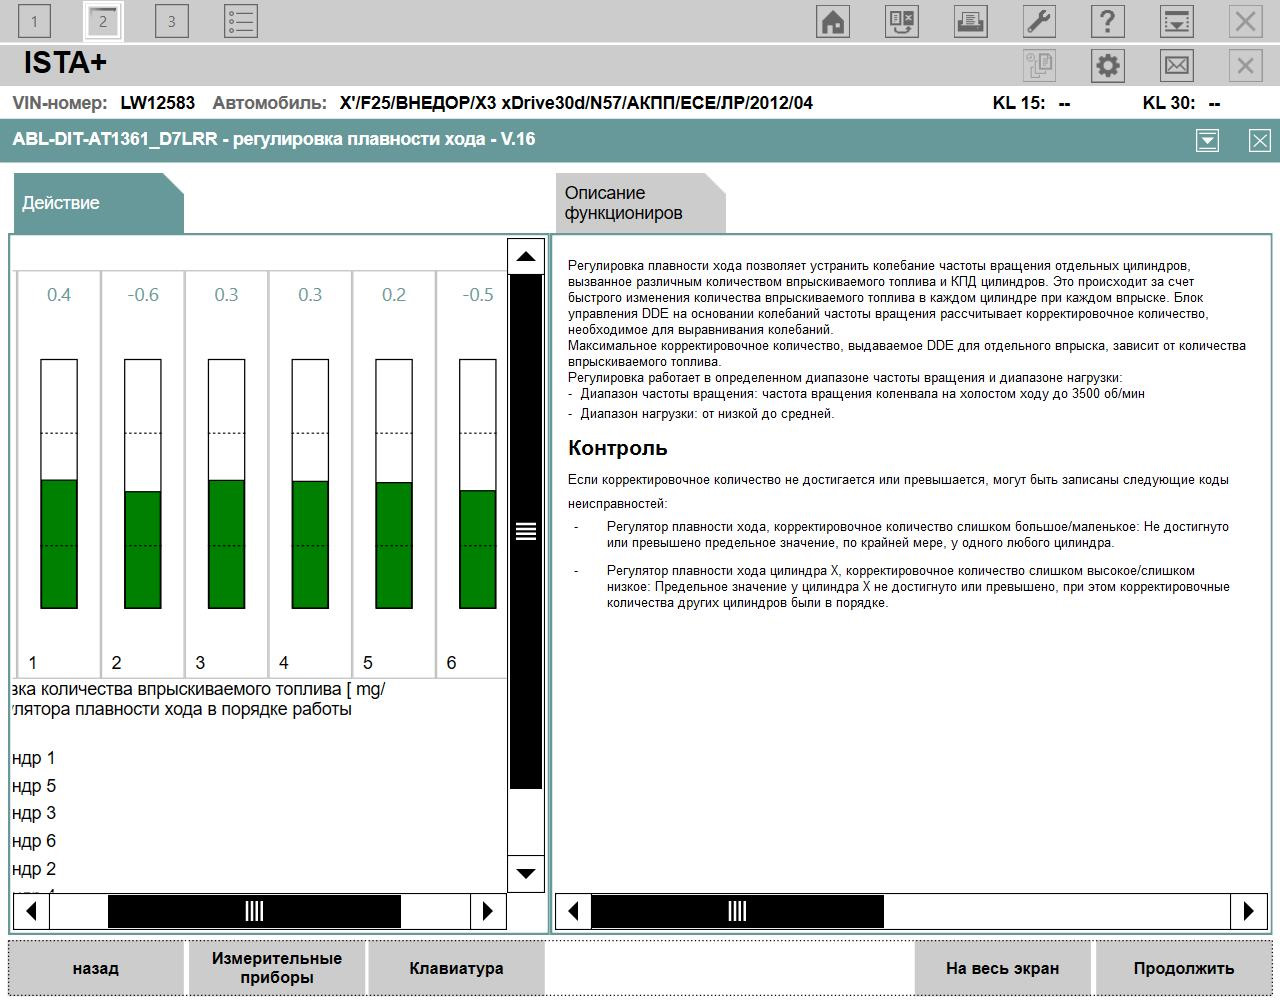Click cylinder 5 green bar gauge
The image size is (1280, 1000).
pos(394,484)
